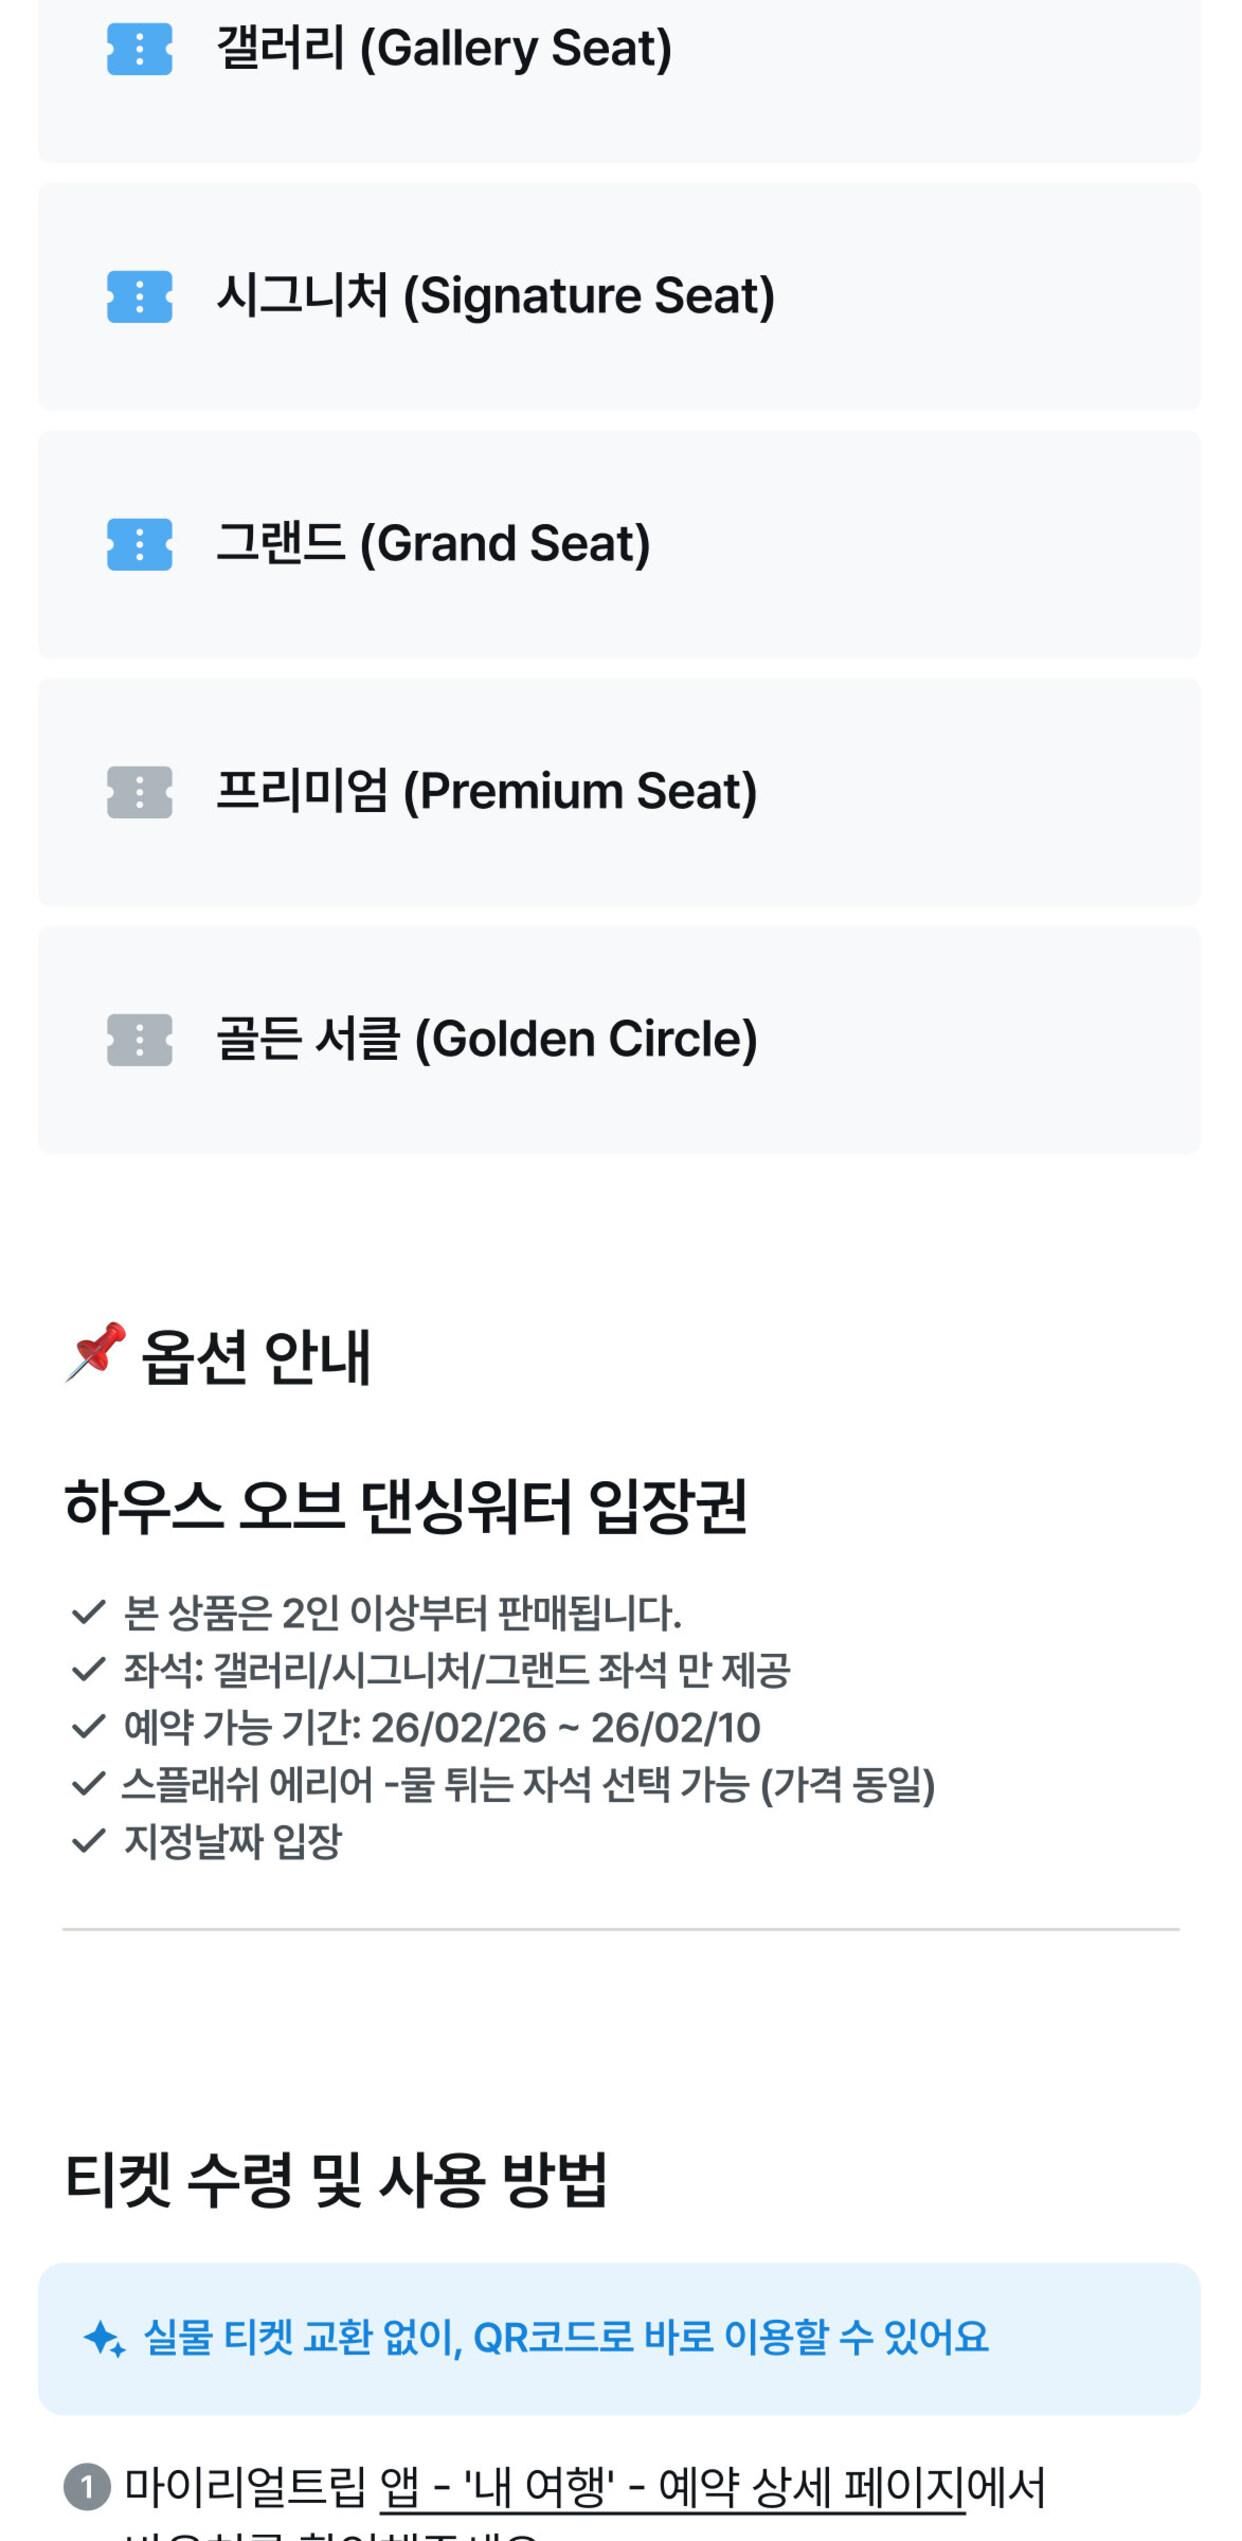
Task: Tap the QR코드로 바로 이용할 수 있어요 banner text
Action: pos(566,2338)
